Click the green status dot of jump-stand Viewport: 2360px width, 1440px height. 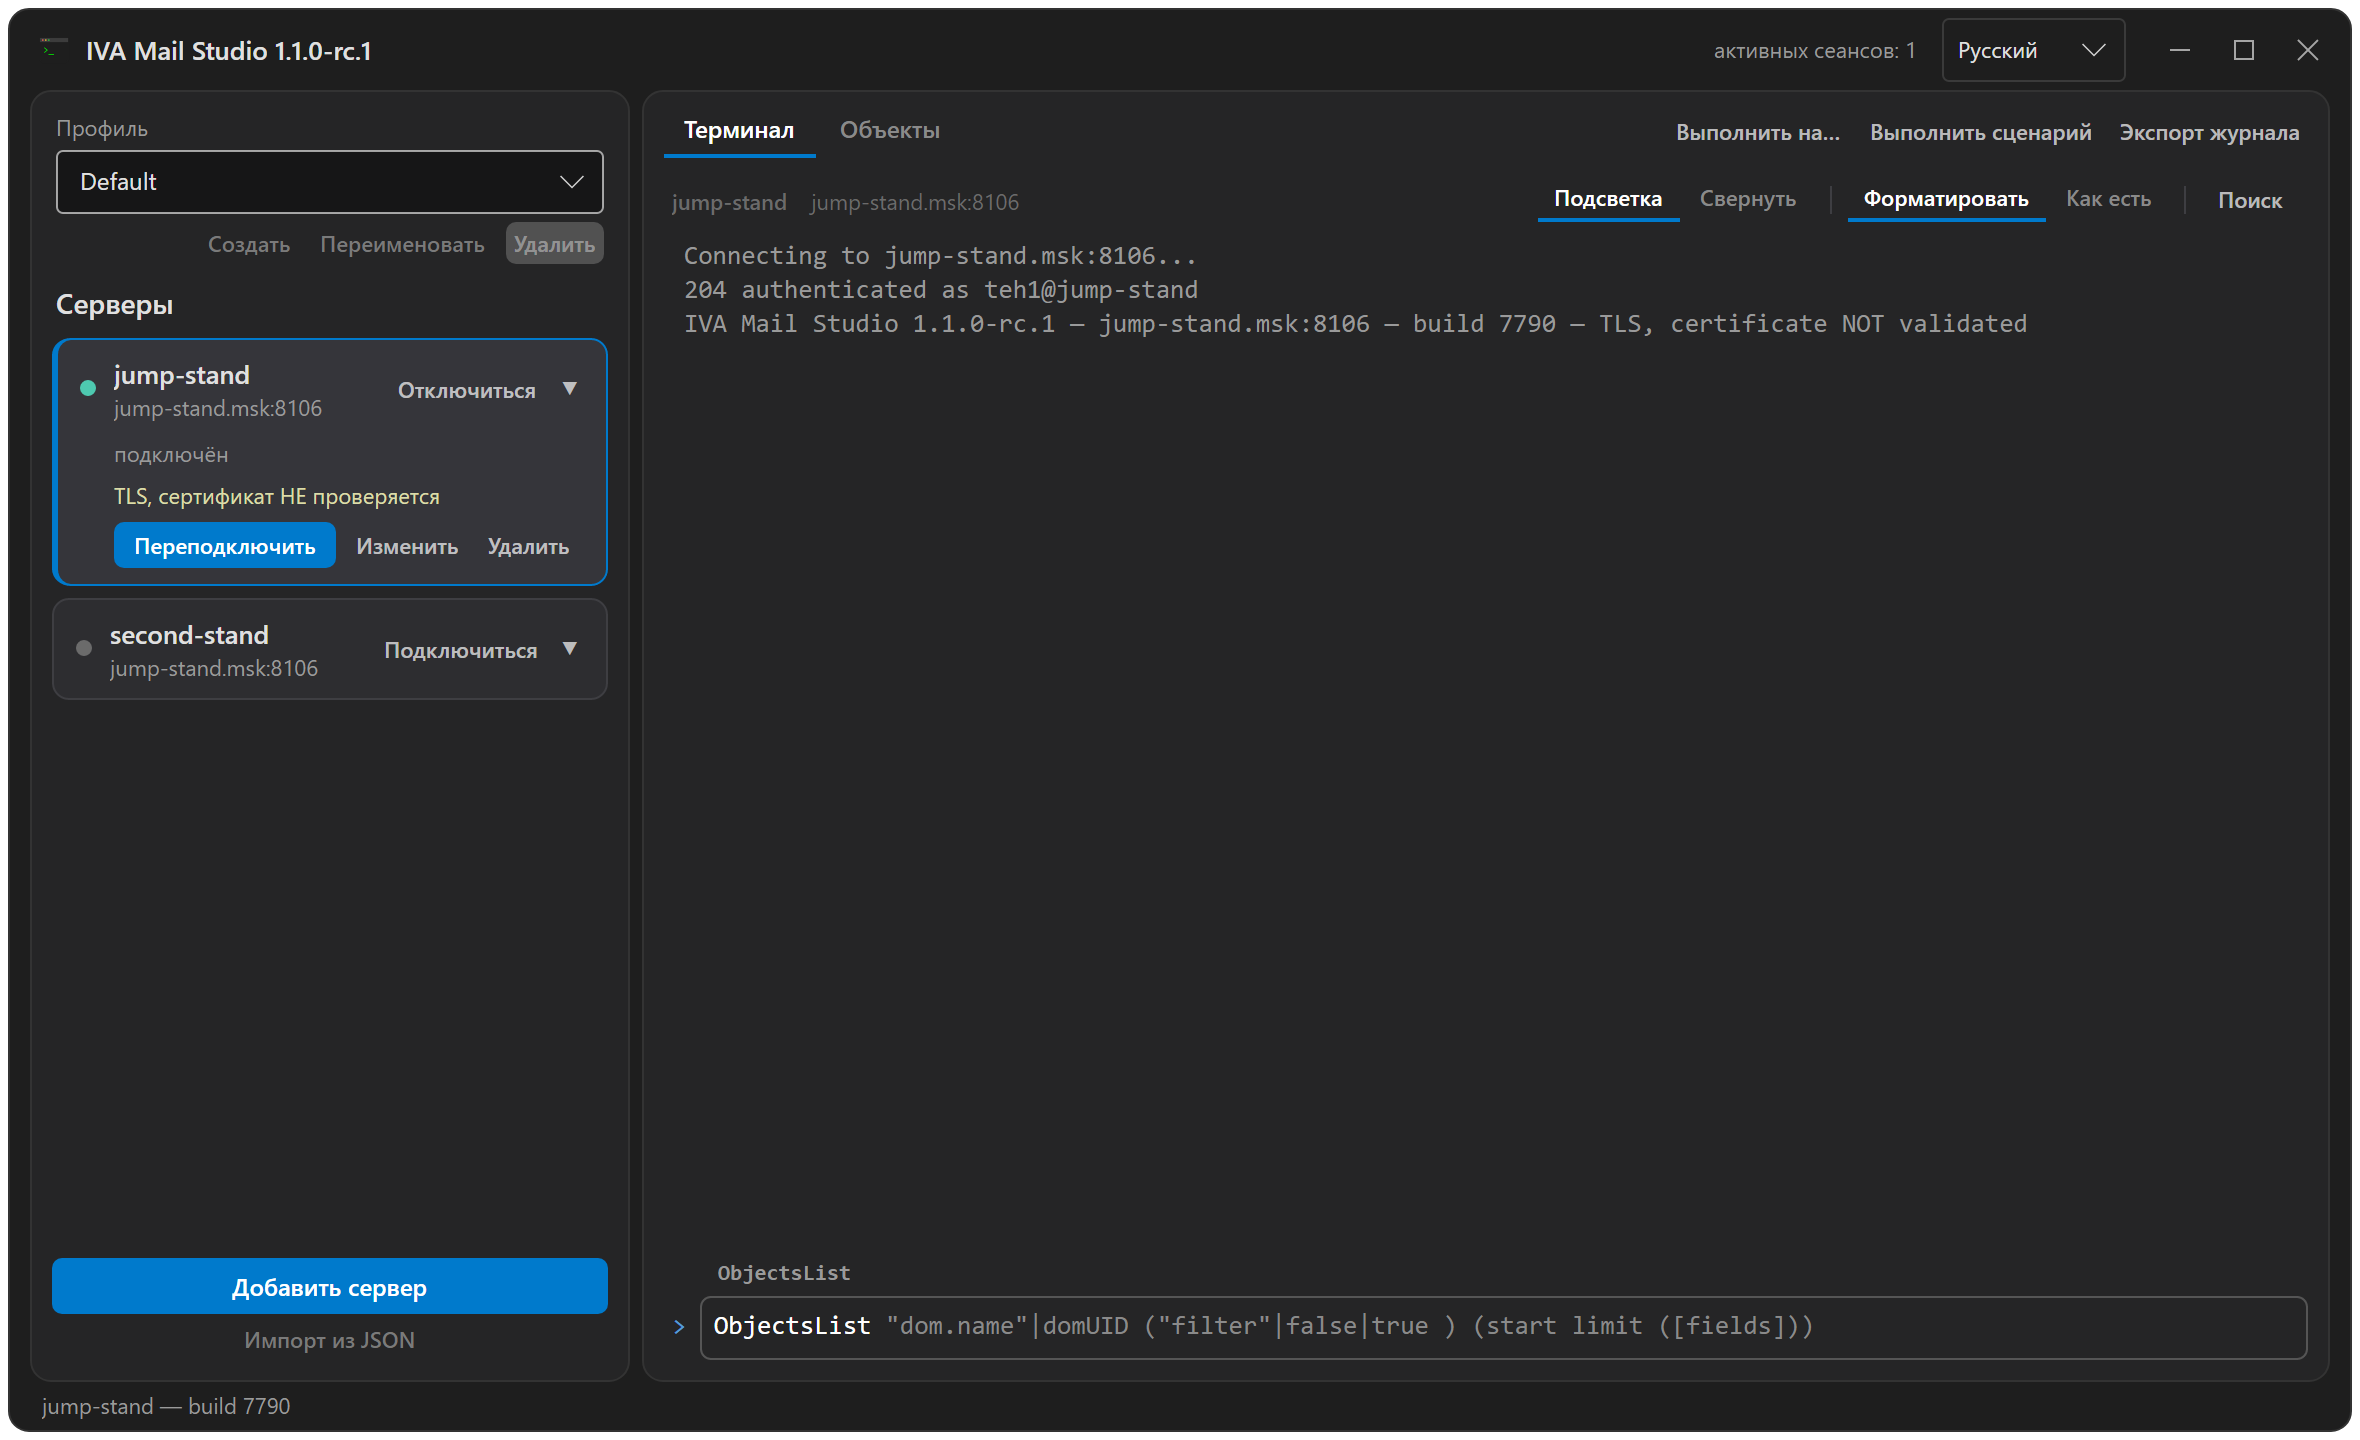click(x=88, y=388)
